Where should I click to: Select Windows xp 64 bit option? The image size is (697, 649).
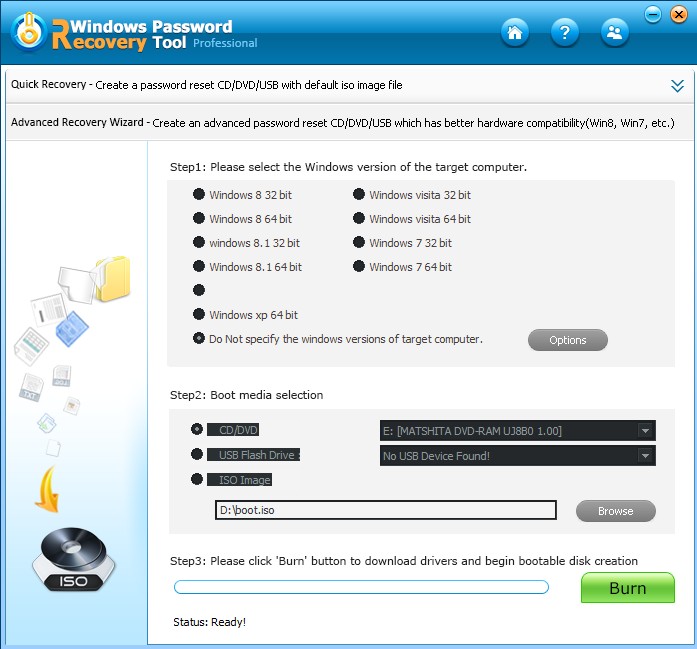(x=199, y=314)
